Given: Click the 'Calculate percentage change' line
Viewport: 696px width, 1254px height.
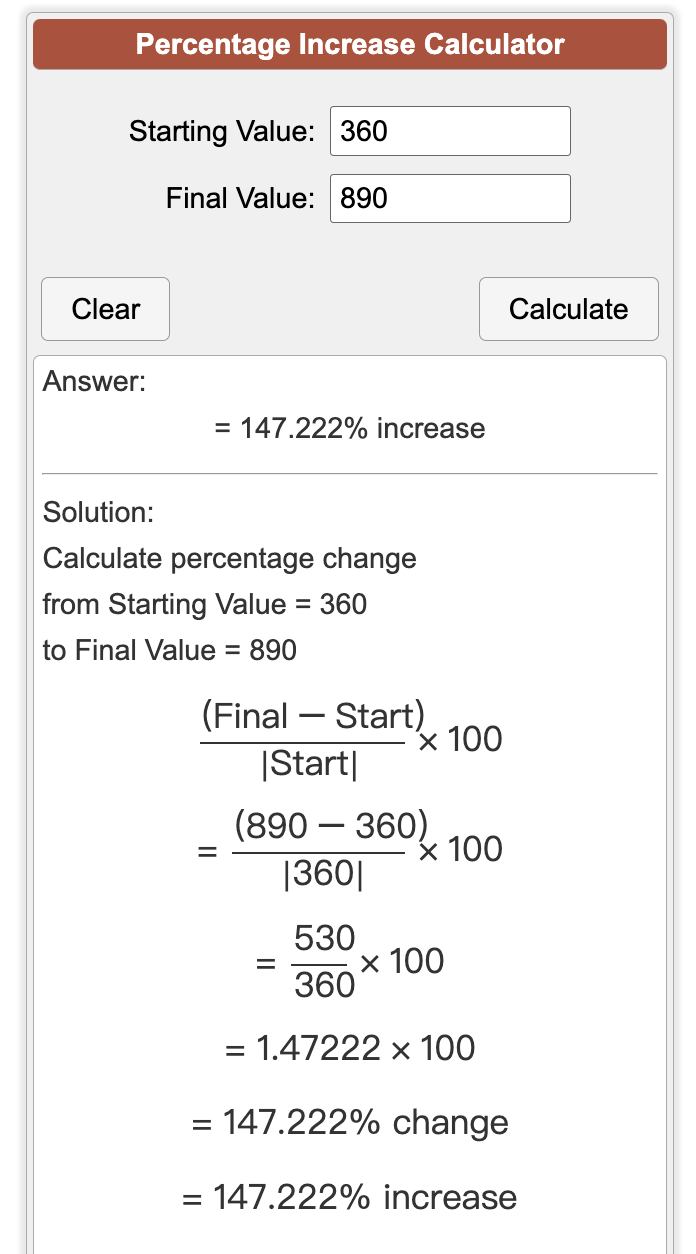Looking at the screenshot, I should pyautogui.click(x=230, y=558).
